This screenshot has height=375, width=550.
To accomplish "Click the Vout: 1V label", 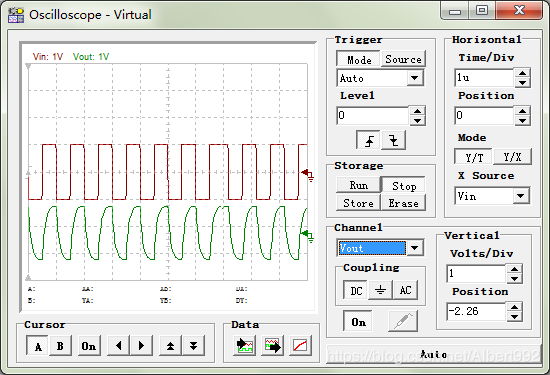I will 91,56.
